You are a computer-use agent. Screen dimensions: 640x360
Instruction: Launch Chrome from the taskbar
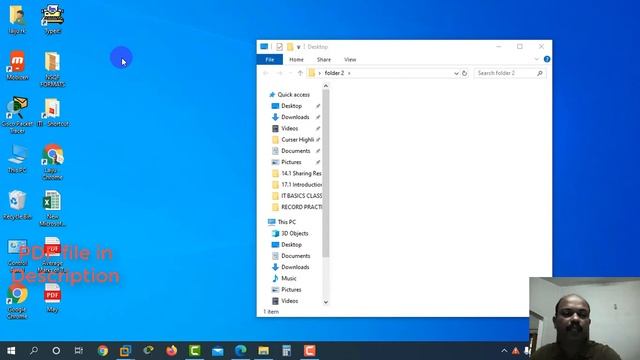[102, 351]
